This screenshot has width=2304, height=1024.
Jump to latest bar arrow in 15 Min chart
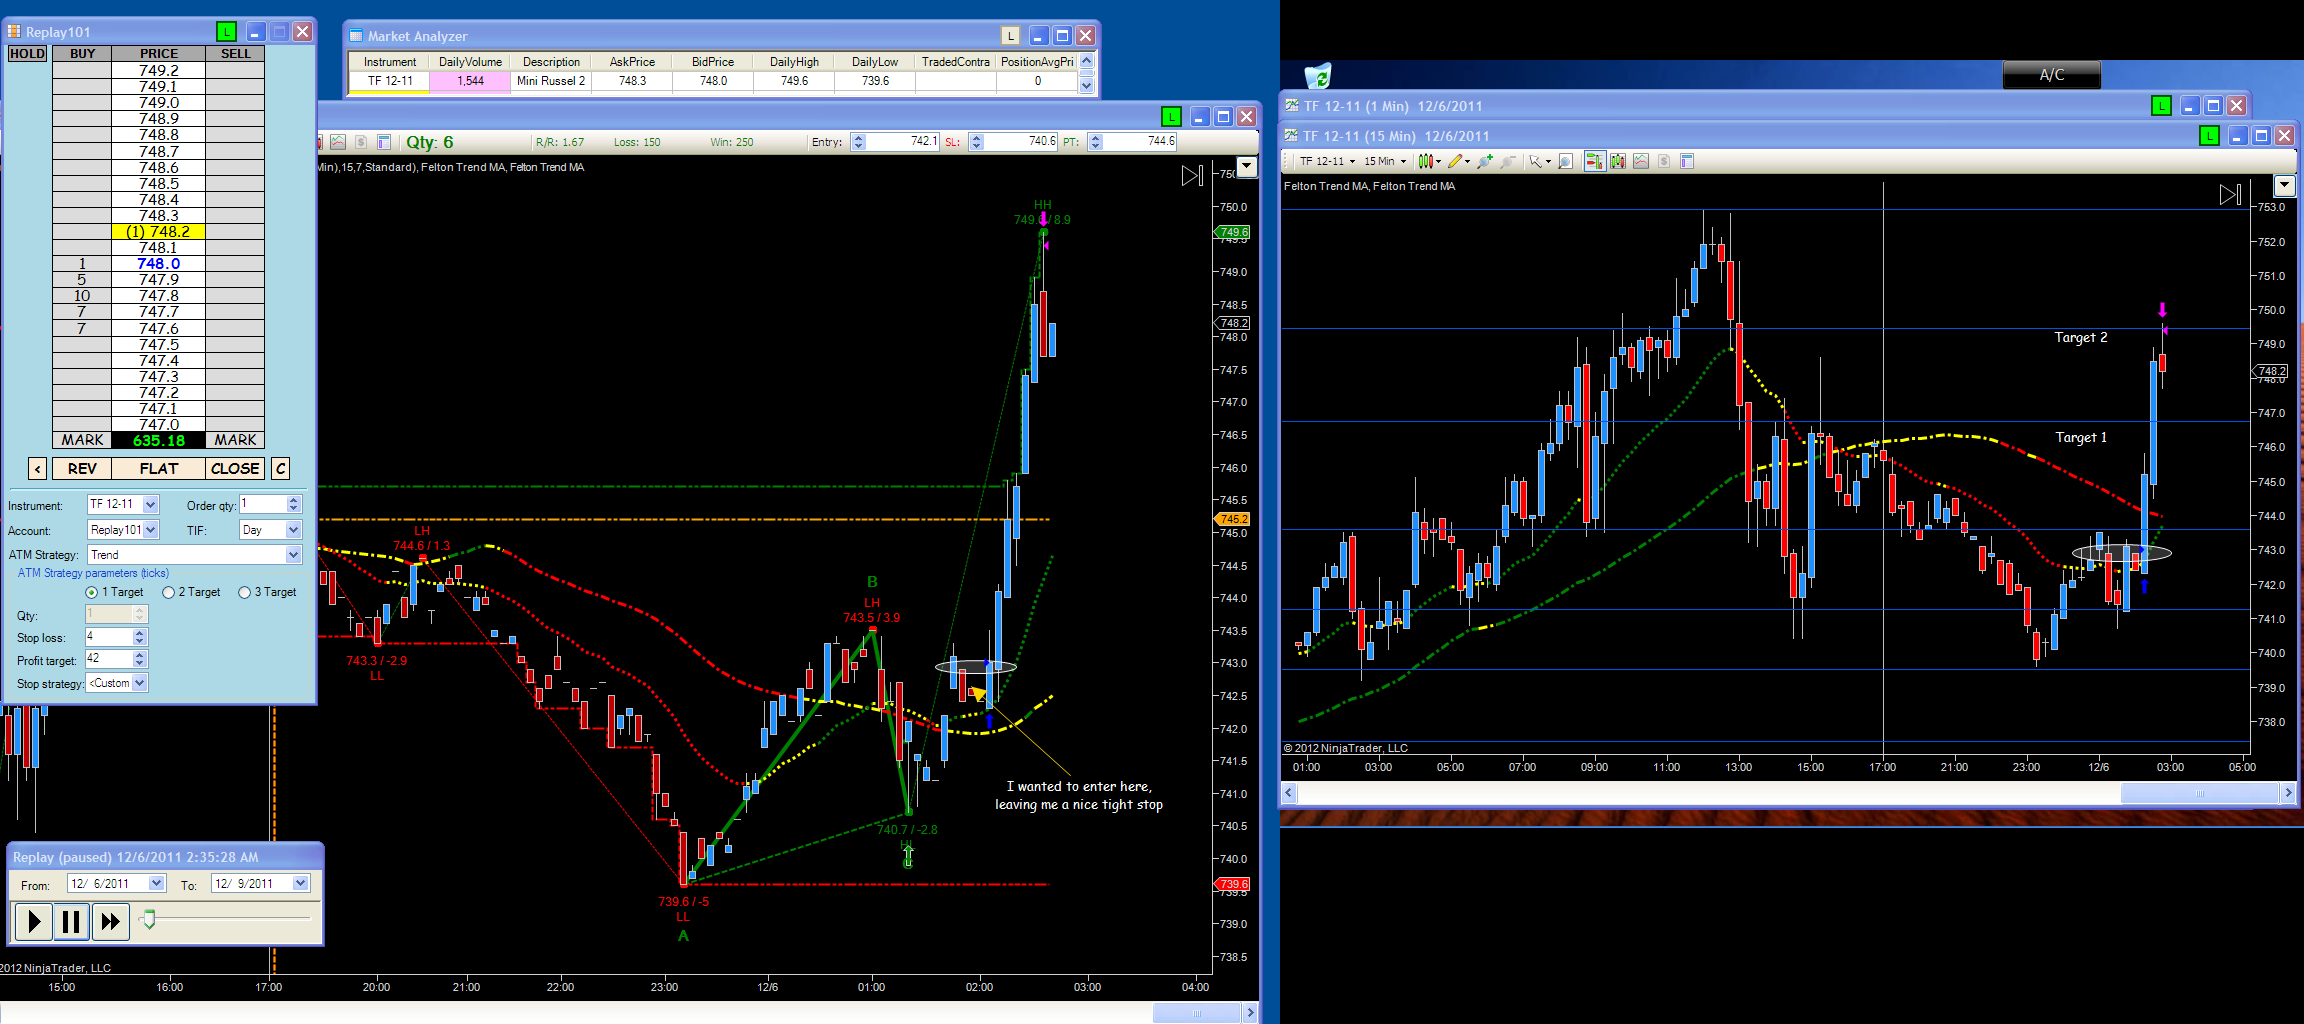tap(2230, 195)
